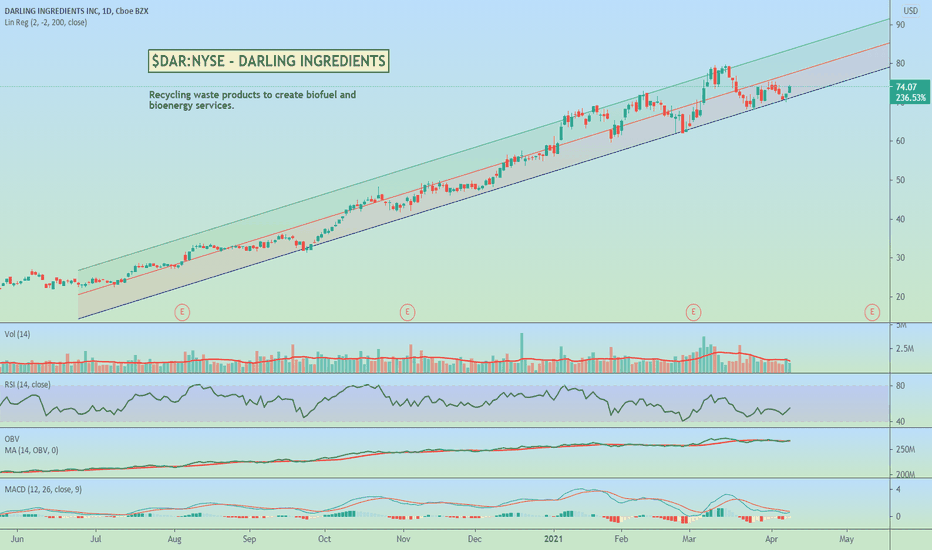Screen dimensions: 932x550
Task: Click the Feb label on the time axis
Action: (621, 539)
